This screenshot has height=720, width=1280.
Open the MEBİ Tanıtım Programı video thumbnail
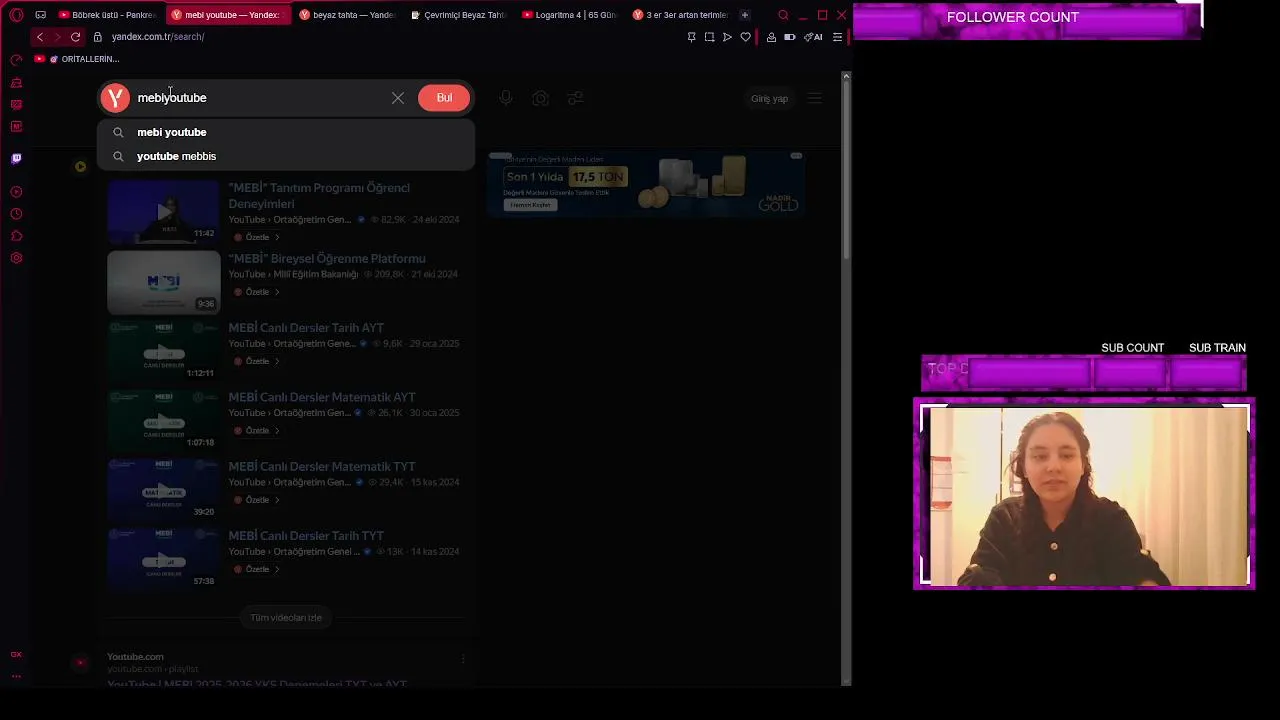coord(163,212)
